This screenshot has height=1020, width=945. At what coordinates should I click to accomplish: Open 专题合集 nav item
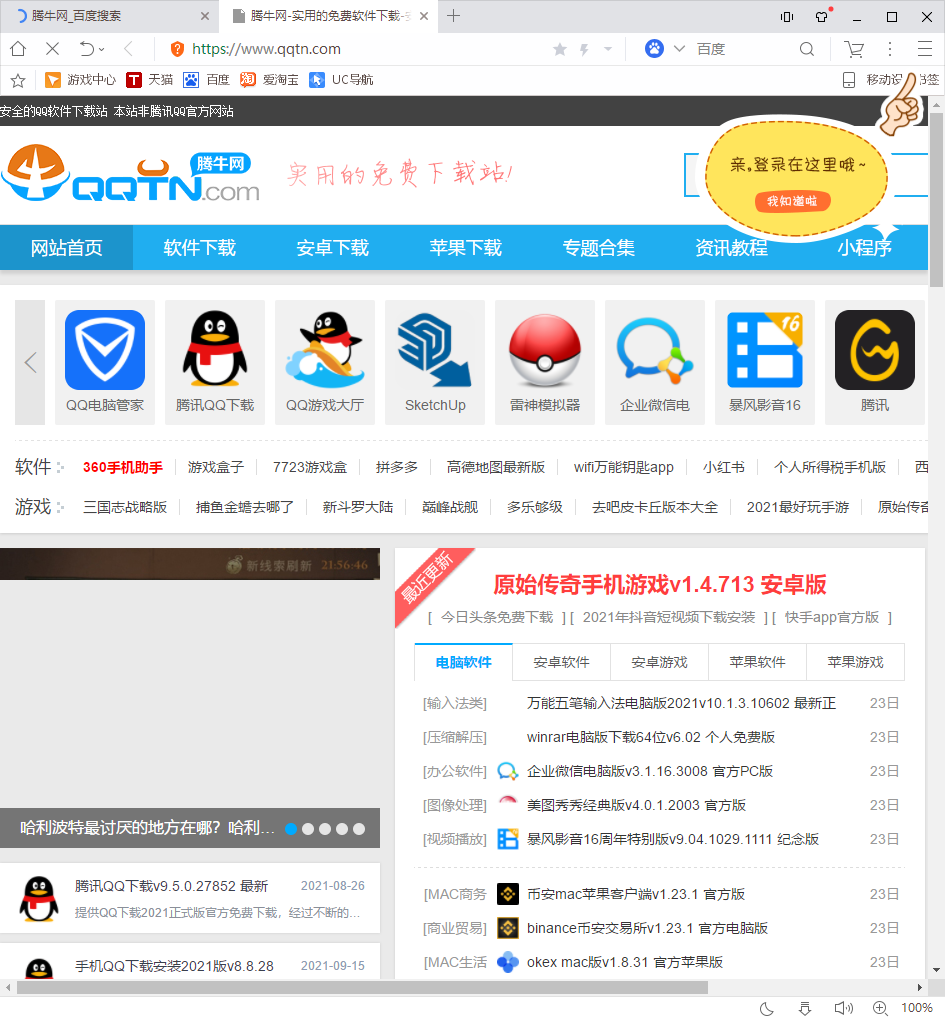pos(598,248)
